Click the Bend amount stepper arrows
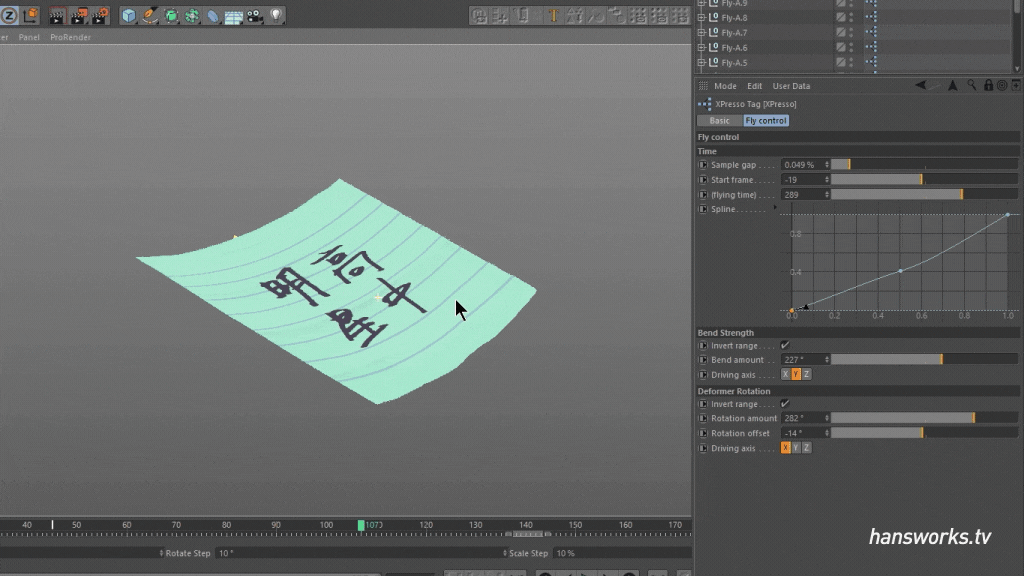The width and height of the screenshot is (1024, 576). (827, 360)
